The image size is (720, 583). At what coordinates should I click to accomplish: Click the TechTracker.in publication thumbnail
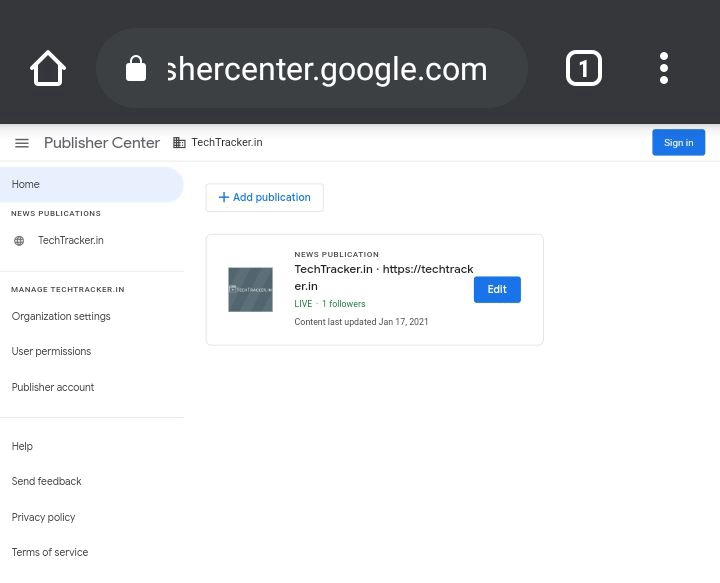tap(250, 290)
